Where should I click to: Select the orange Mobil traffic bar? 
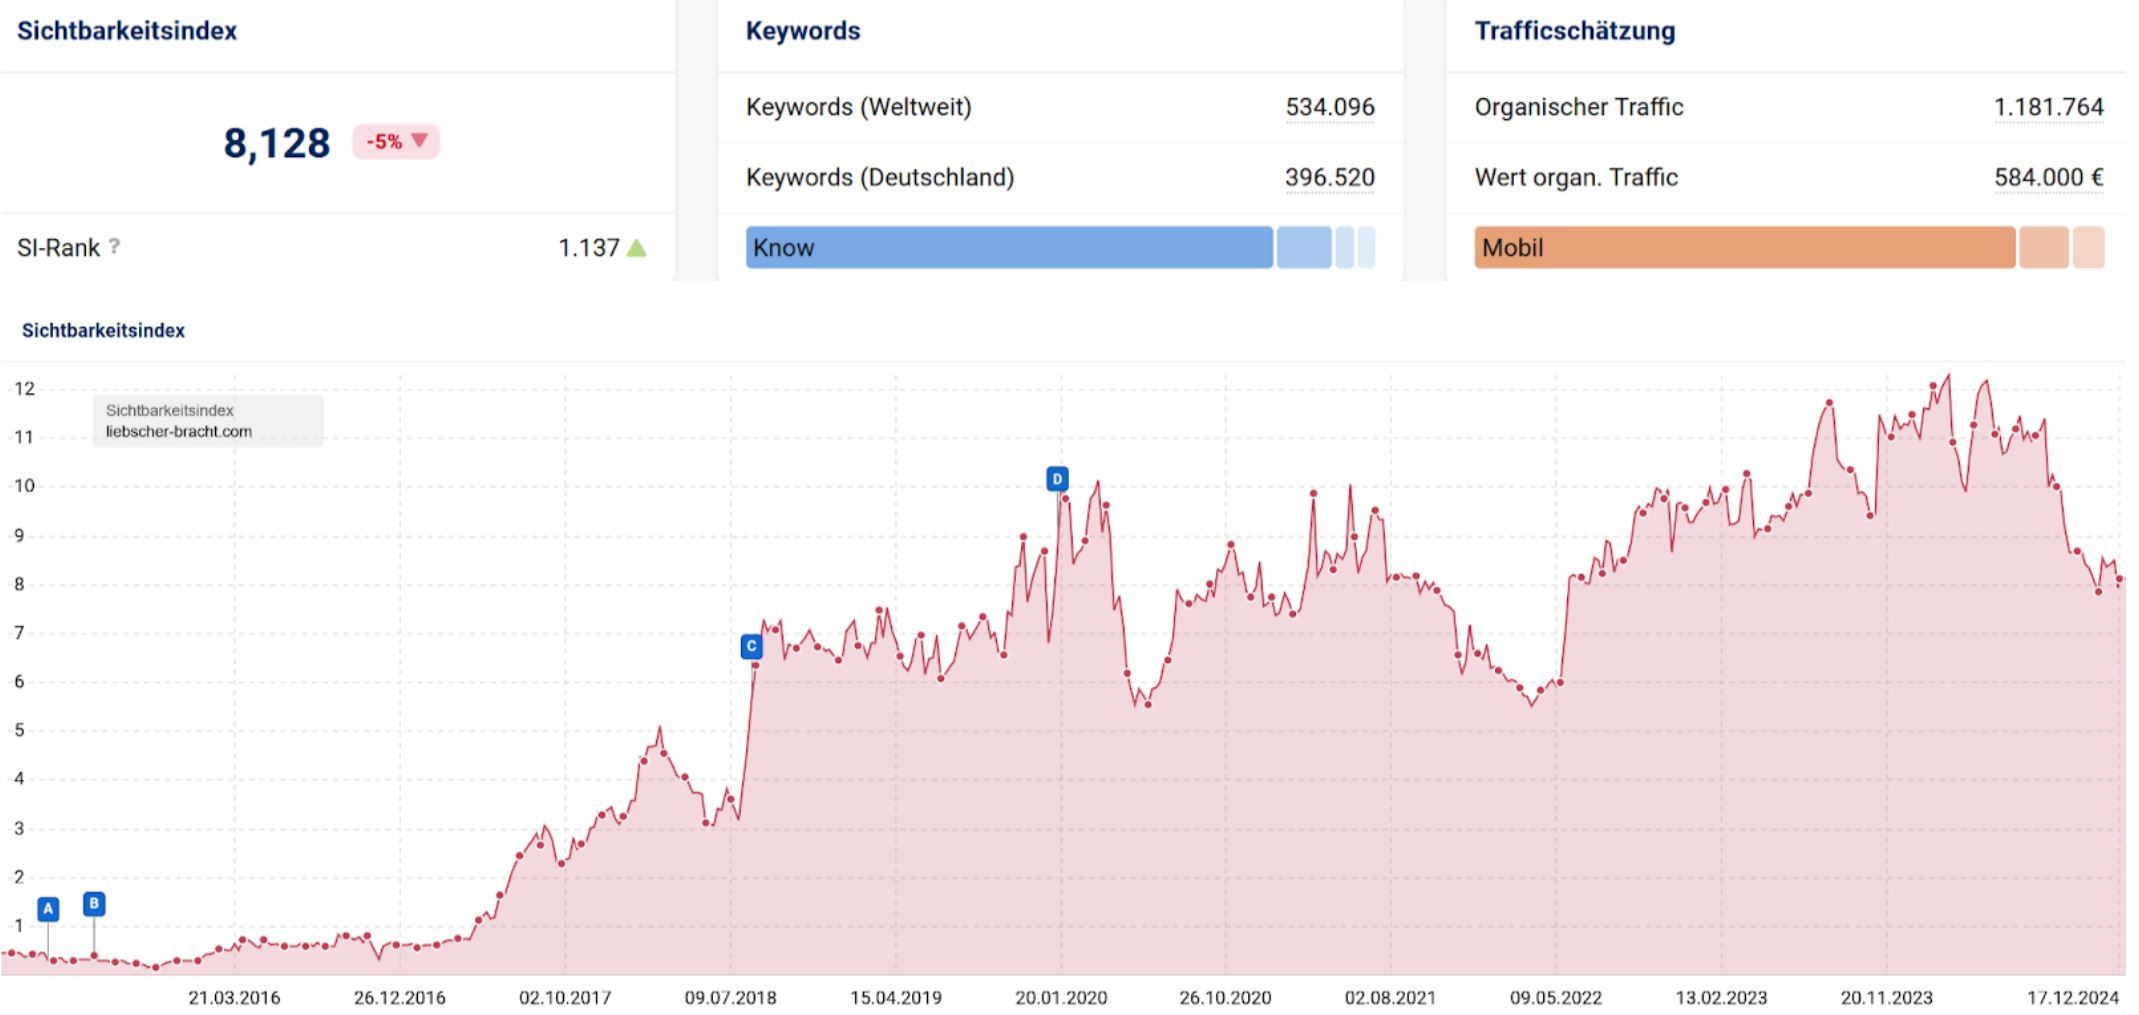pos(1744,247)
